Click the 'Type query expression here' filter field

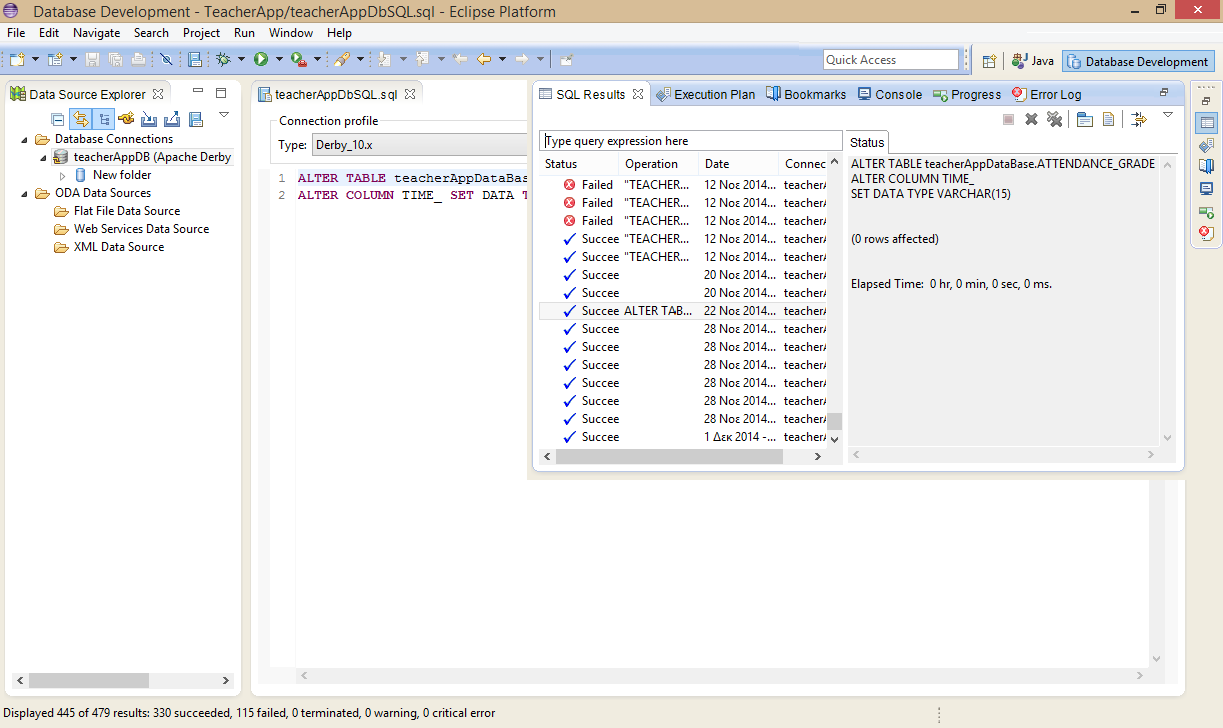tap(691, 141)
